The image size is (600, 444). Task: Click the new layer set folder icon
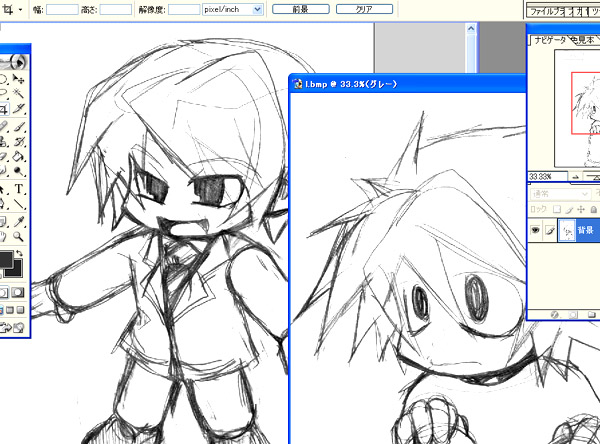pos(592,315)
